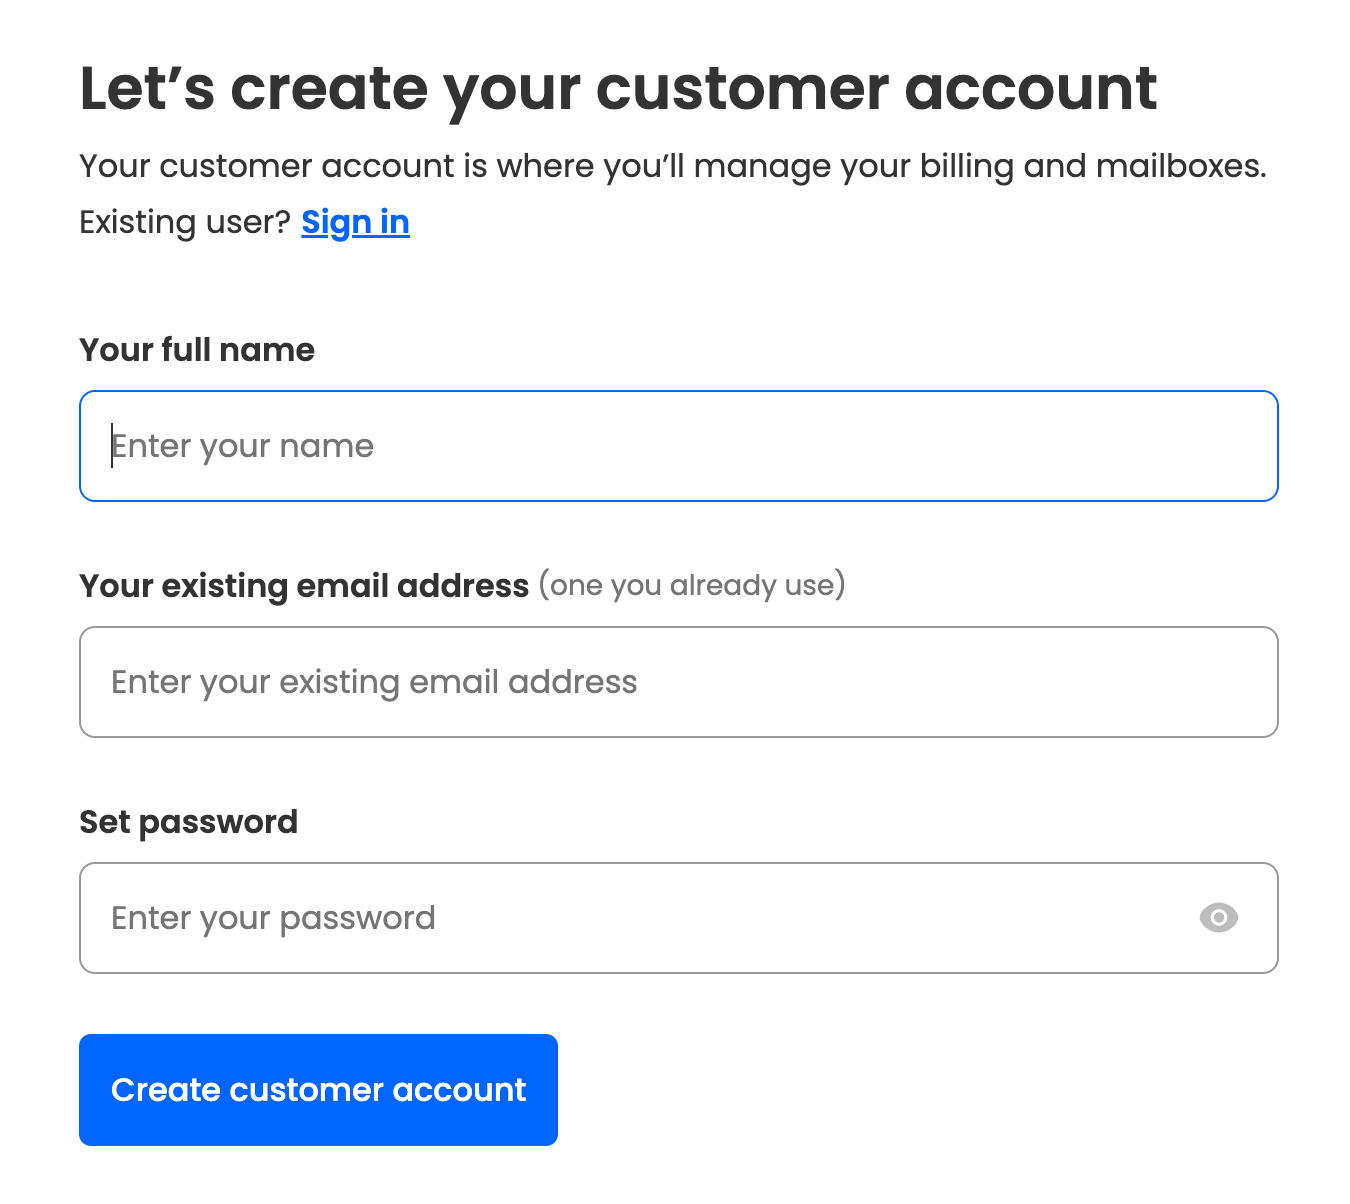Image resolution: width=1350 pixels, height=1204 pixels.
Task: Click the Existing user? text
Action: pos(185,222)
